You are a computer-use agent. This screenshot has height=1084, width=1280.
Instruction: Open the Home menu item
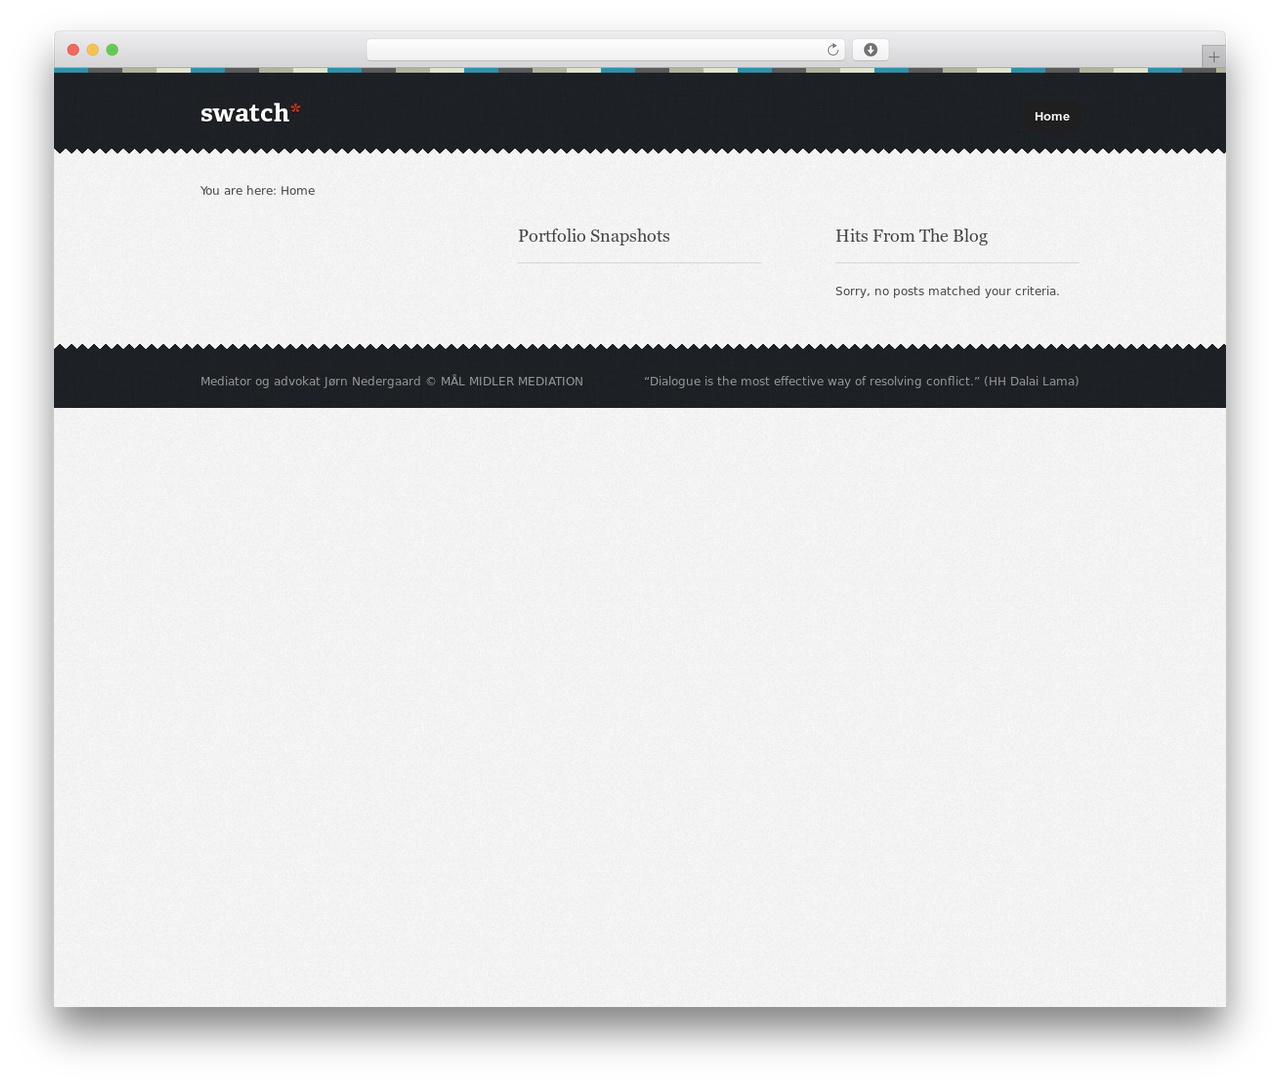1052,116
